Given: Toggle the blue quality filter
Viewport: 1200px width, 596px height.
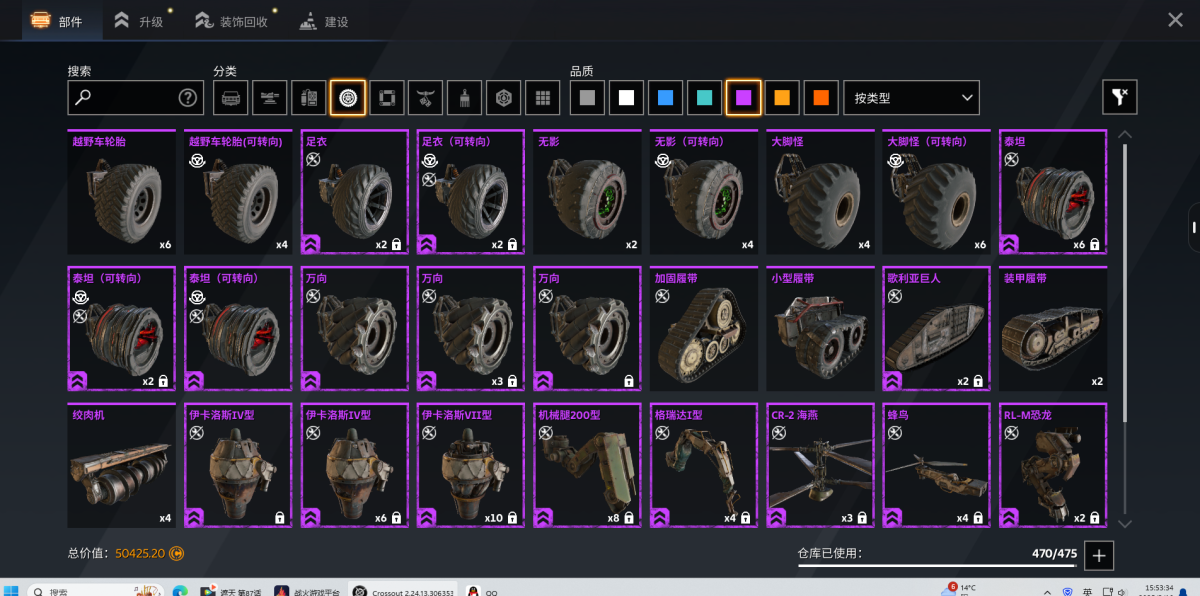Looking at the screenshot, I should click(x=665, y=98).
